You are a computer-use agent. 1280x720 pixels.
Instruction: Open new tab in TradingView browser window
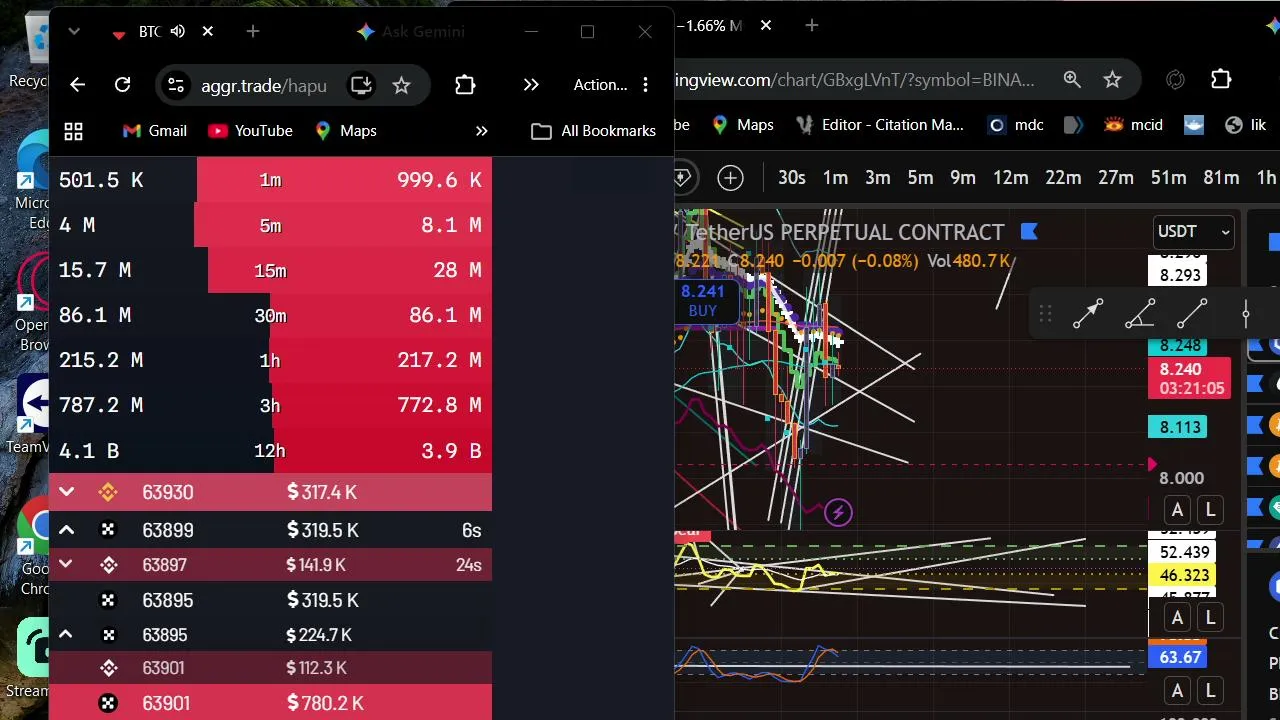(x=811, y=25)
